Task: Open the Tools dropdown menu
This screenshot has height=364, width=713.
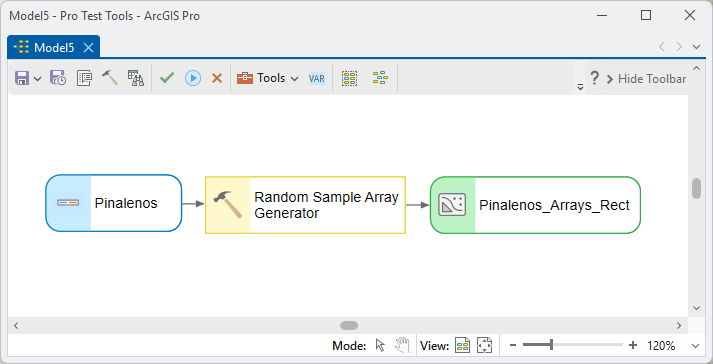Action: pos(267,78)
